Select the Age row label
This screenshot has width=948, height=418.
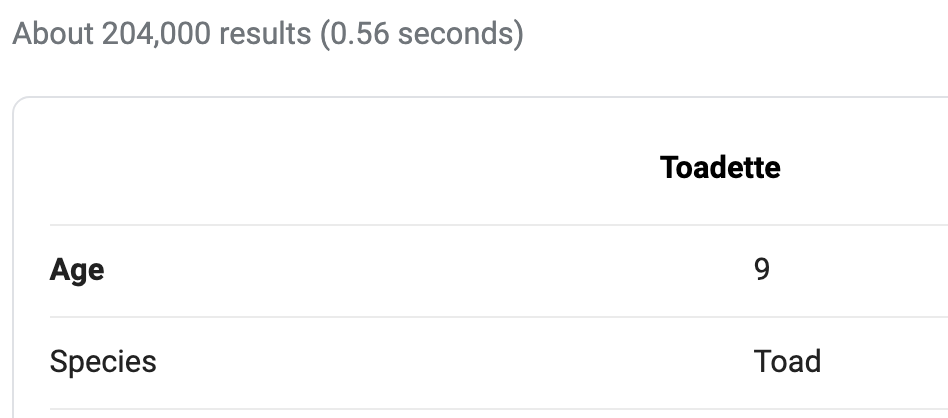pyautogui.click(x=77, y=270)
